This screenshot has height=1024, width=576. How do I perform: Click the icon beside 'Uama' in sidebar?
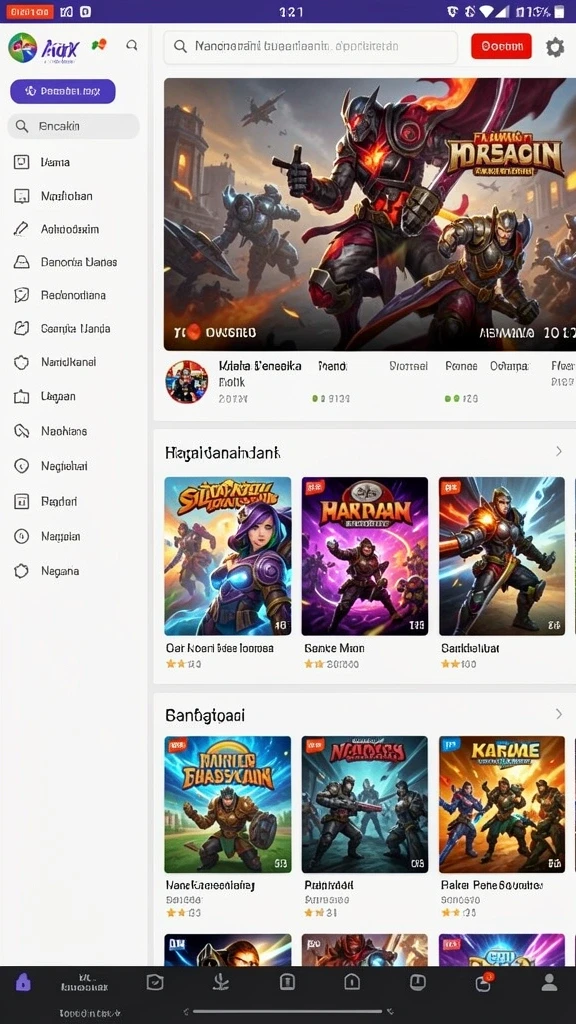(22, 162)
